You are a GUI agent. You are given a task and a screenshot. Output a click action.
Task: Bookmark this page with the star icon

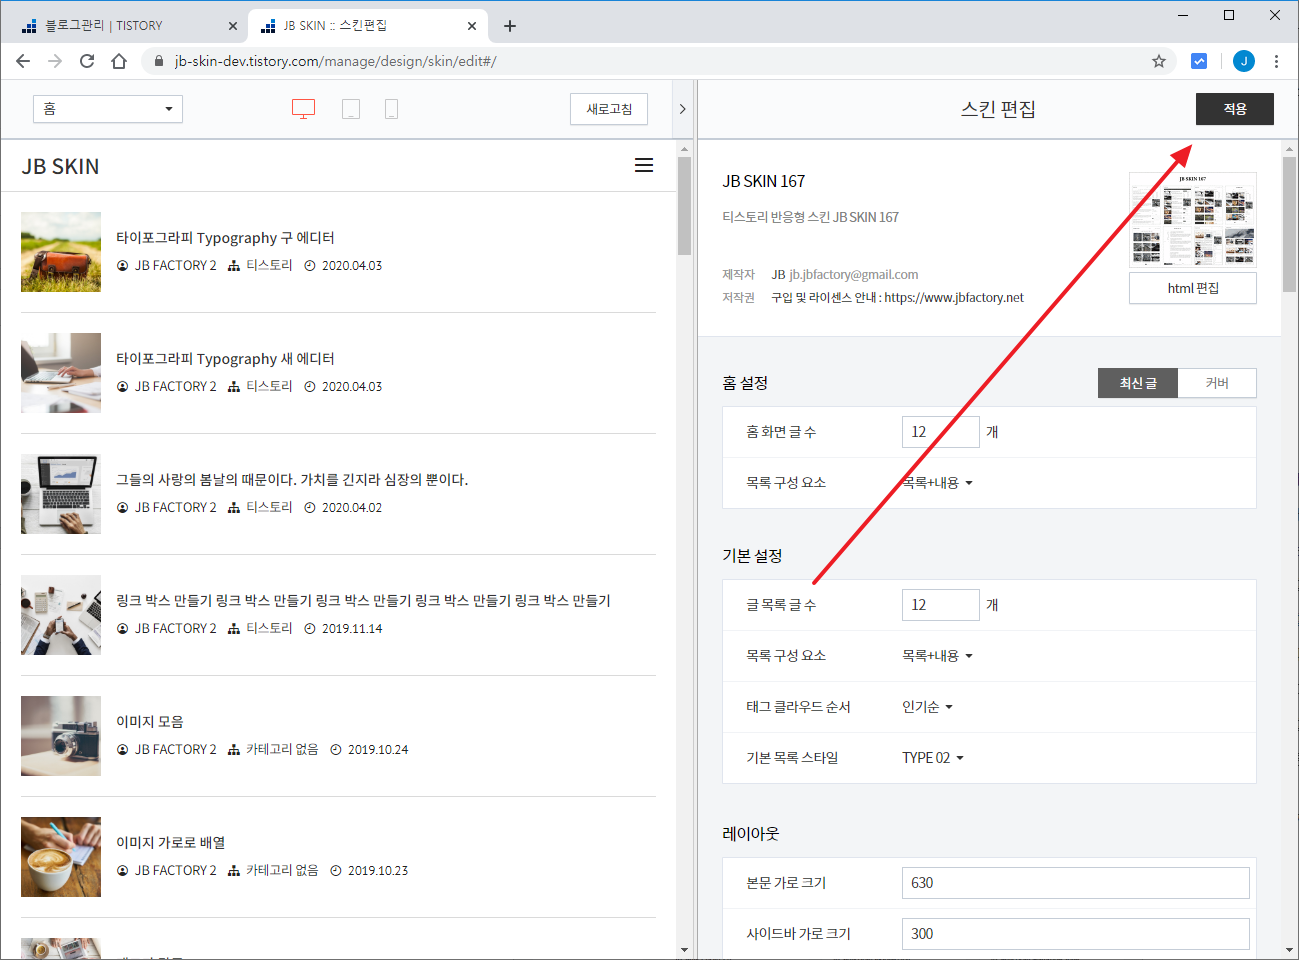(x=1159, y=61)
